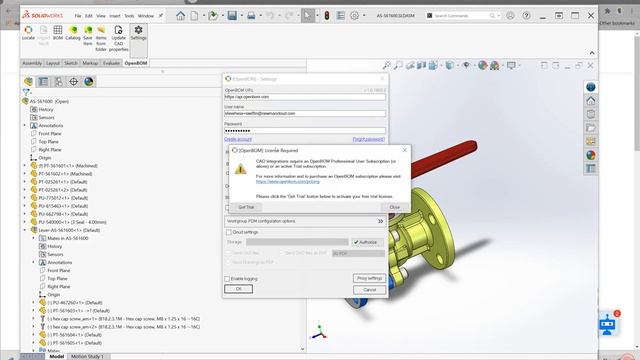Open the Tools menu
This screenshot has height=360, width=640.
pos(129,16)
